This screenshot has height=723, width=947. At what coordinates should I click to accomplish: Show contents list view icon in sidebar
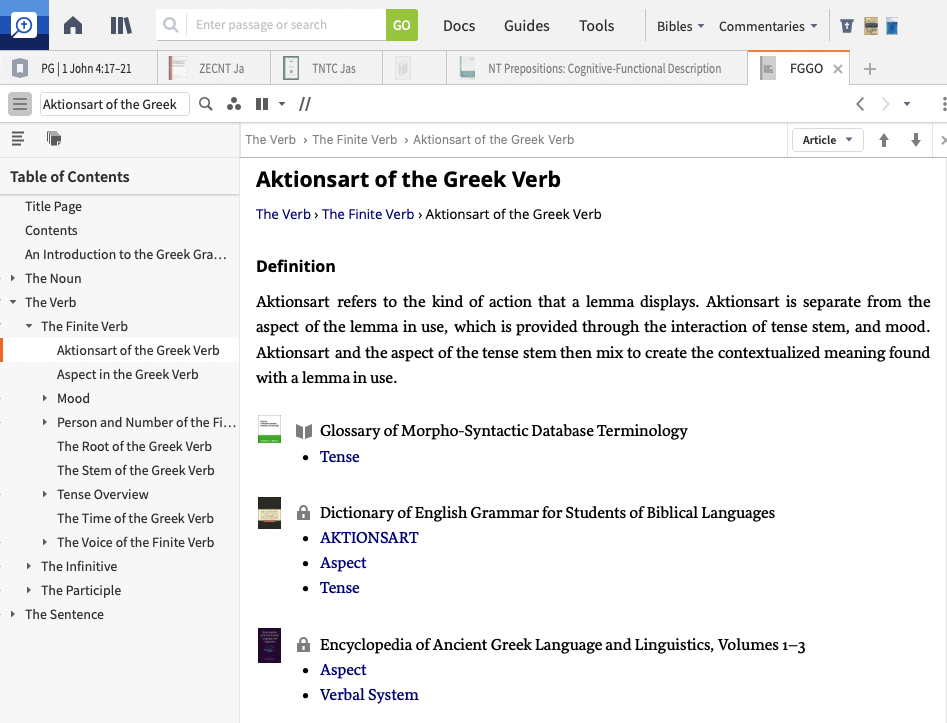click(18, 138)
